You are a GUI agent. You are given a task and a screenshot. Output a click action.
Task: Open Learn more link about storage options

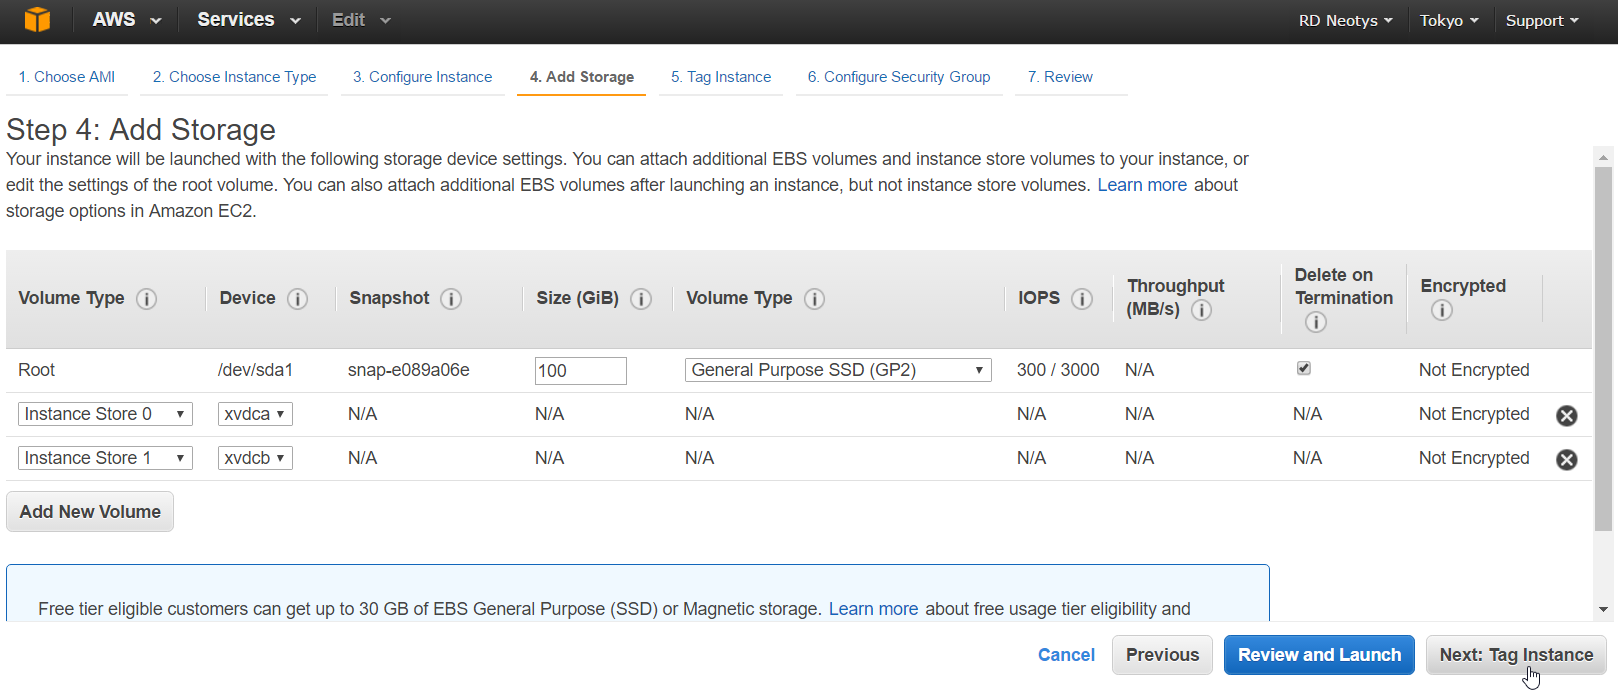coord(1142,185)
